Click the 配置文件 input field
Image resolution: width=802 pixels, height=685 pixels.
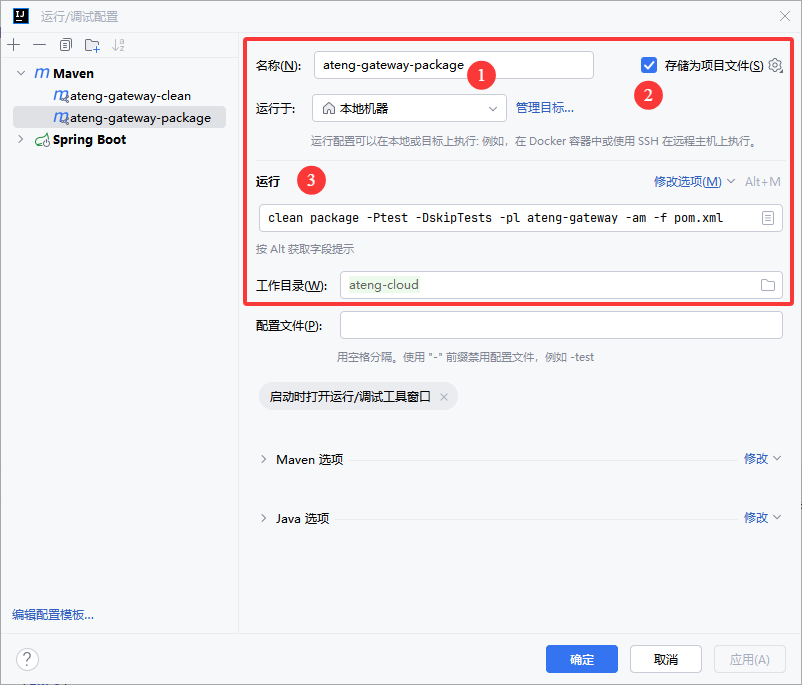tap(560, 326)
